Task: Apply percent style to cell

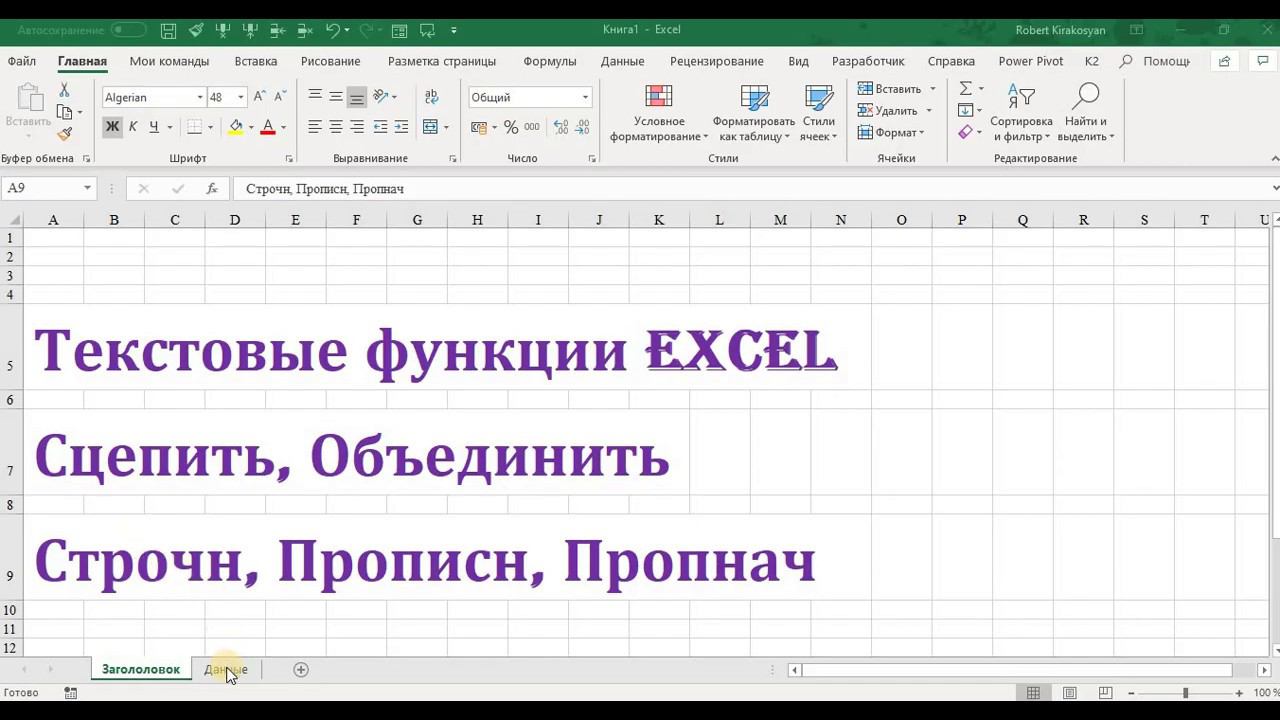Action: (511, 127)
